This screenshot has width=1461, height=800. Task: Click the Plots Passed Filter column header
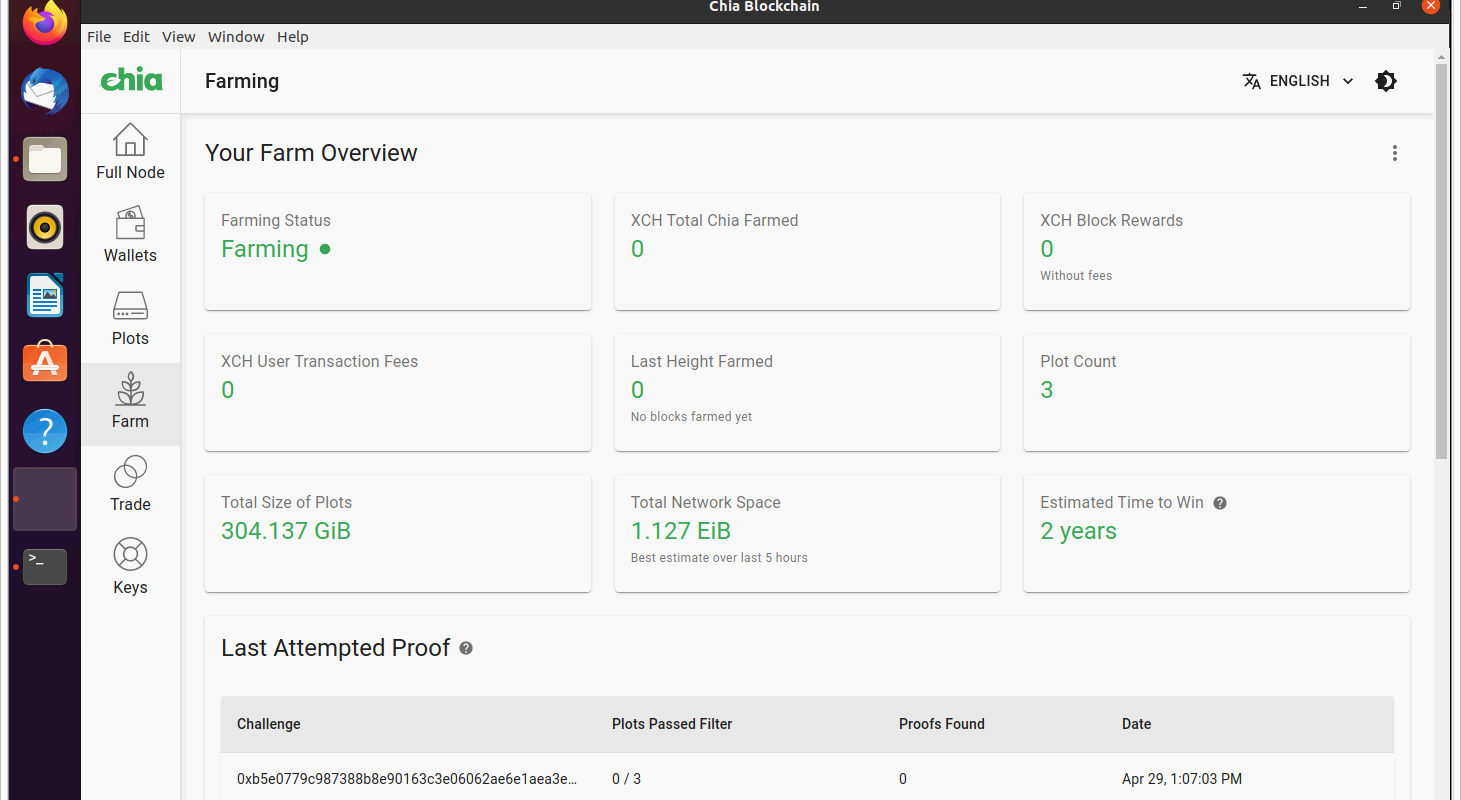(x=672, y=724)
